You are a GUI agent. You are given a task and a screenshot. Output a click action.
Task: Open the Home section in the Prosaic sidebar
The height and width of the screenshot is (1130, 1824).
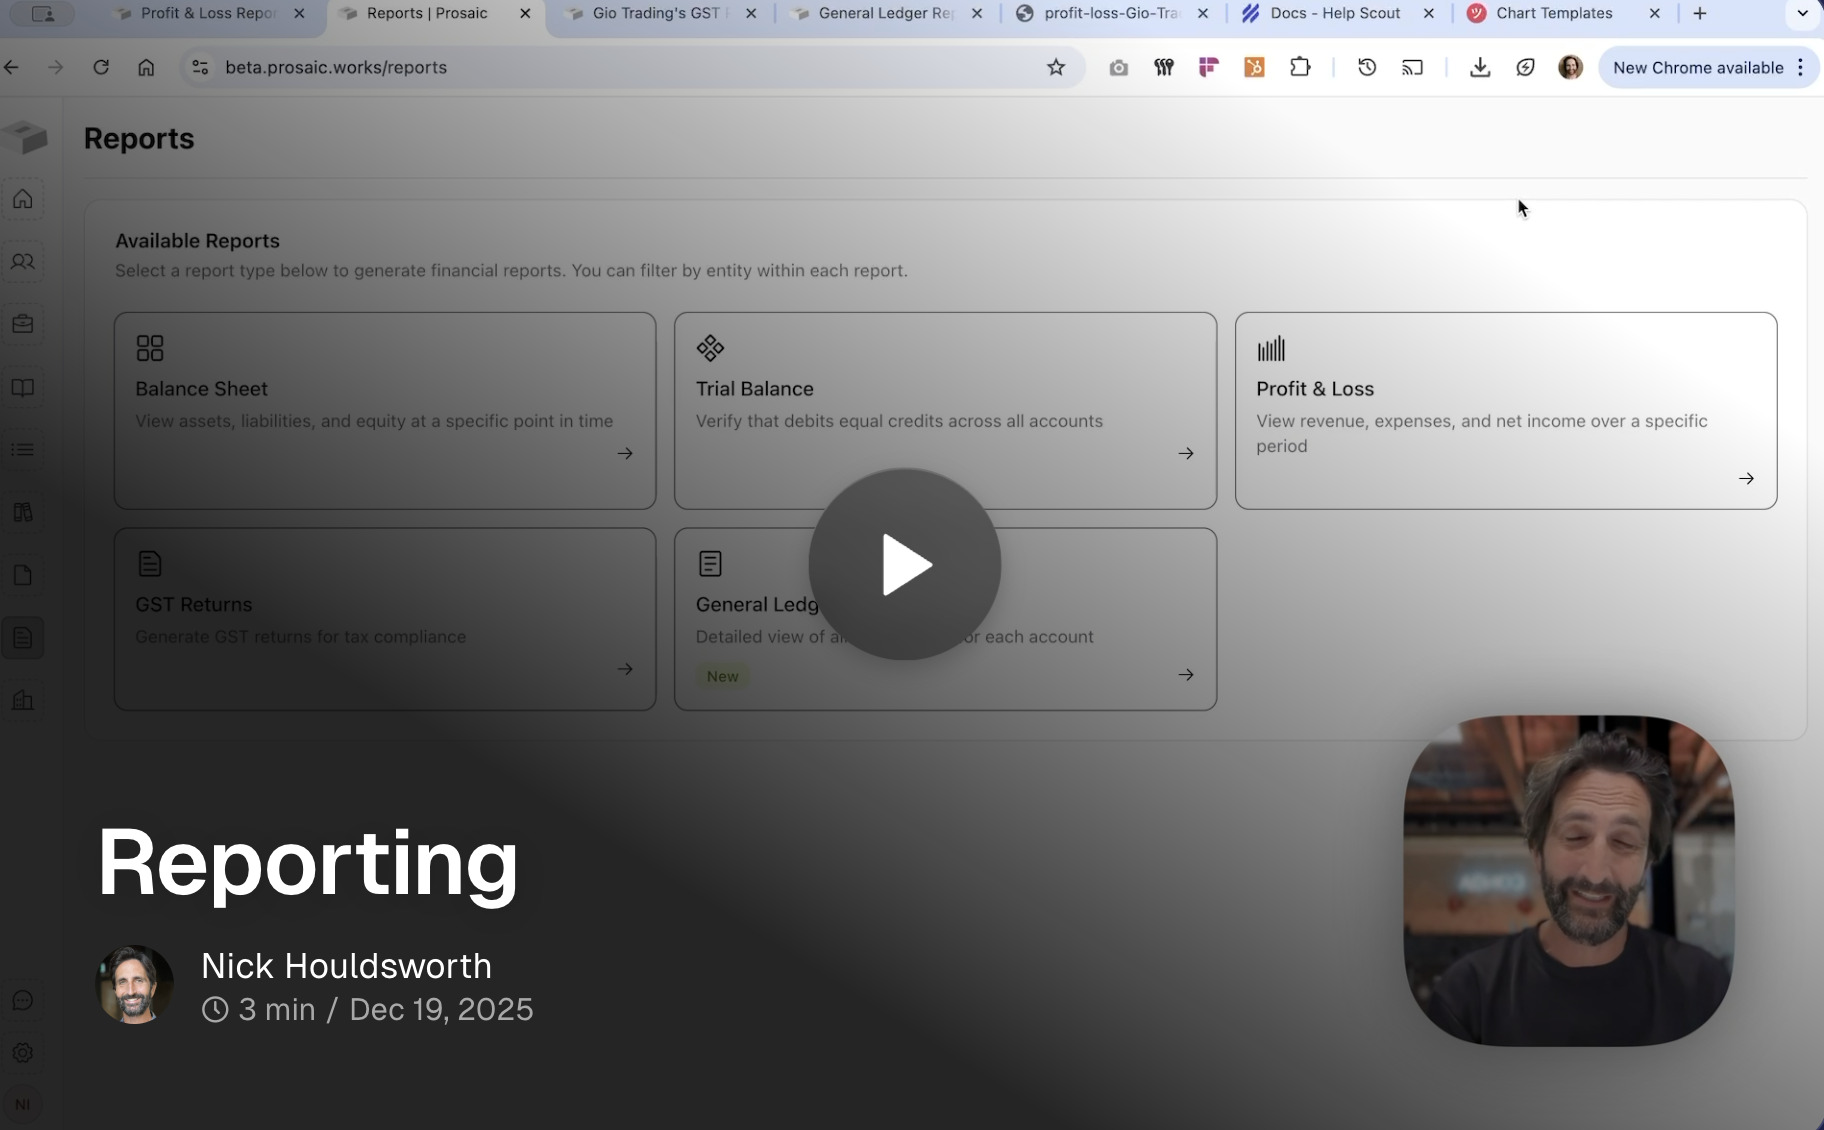[x=22, y=198]
